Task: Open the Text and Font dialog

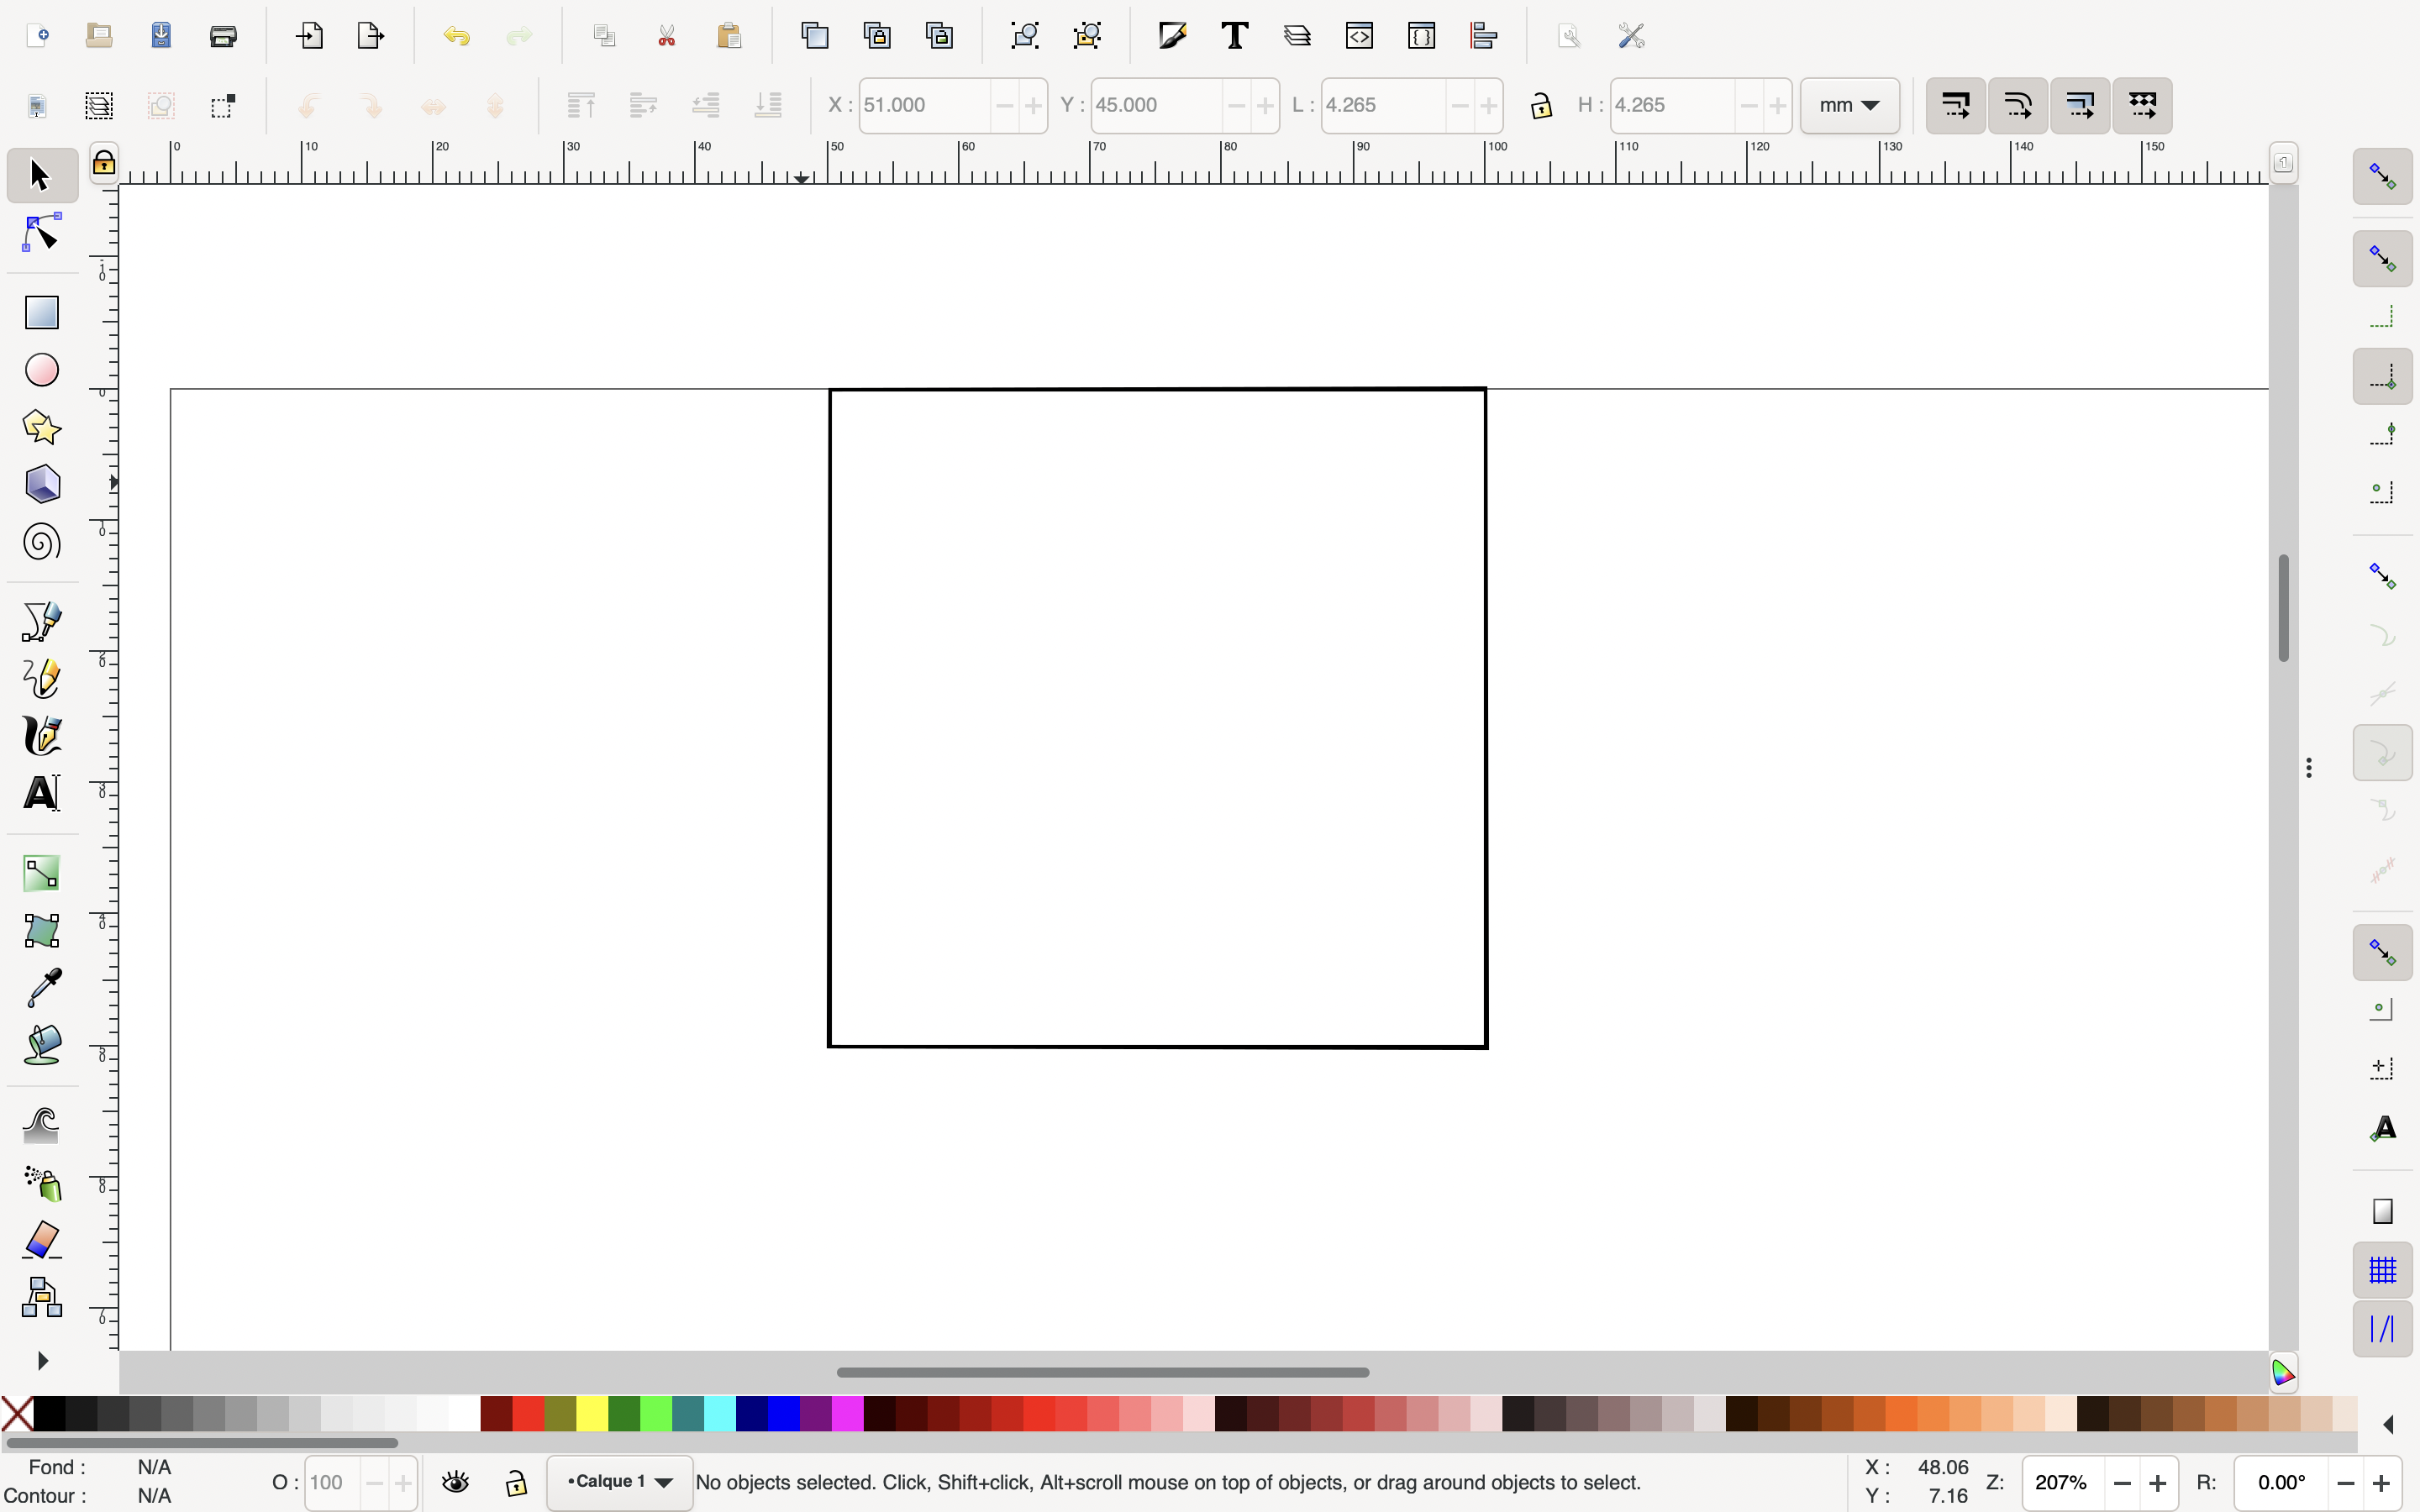Action: pos(1235,36)
